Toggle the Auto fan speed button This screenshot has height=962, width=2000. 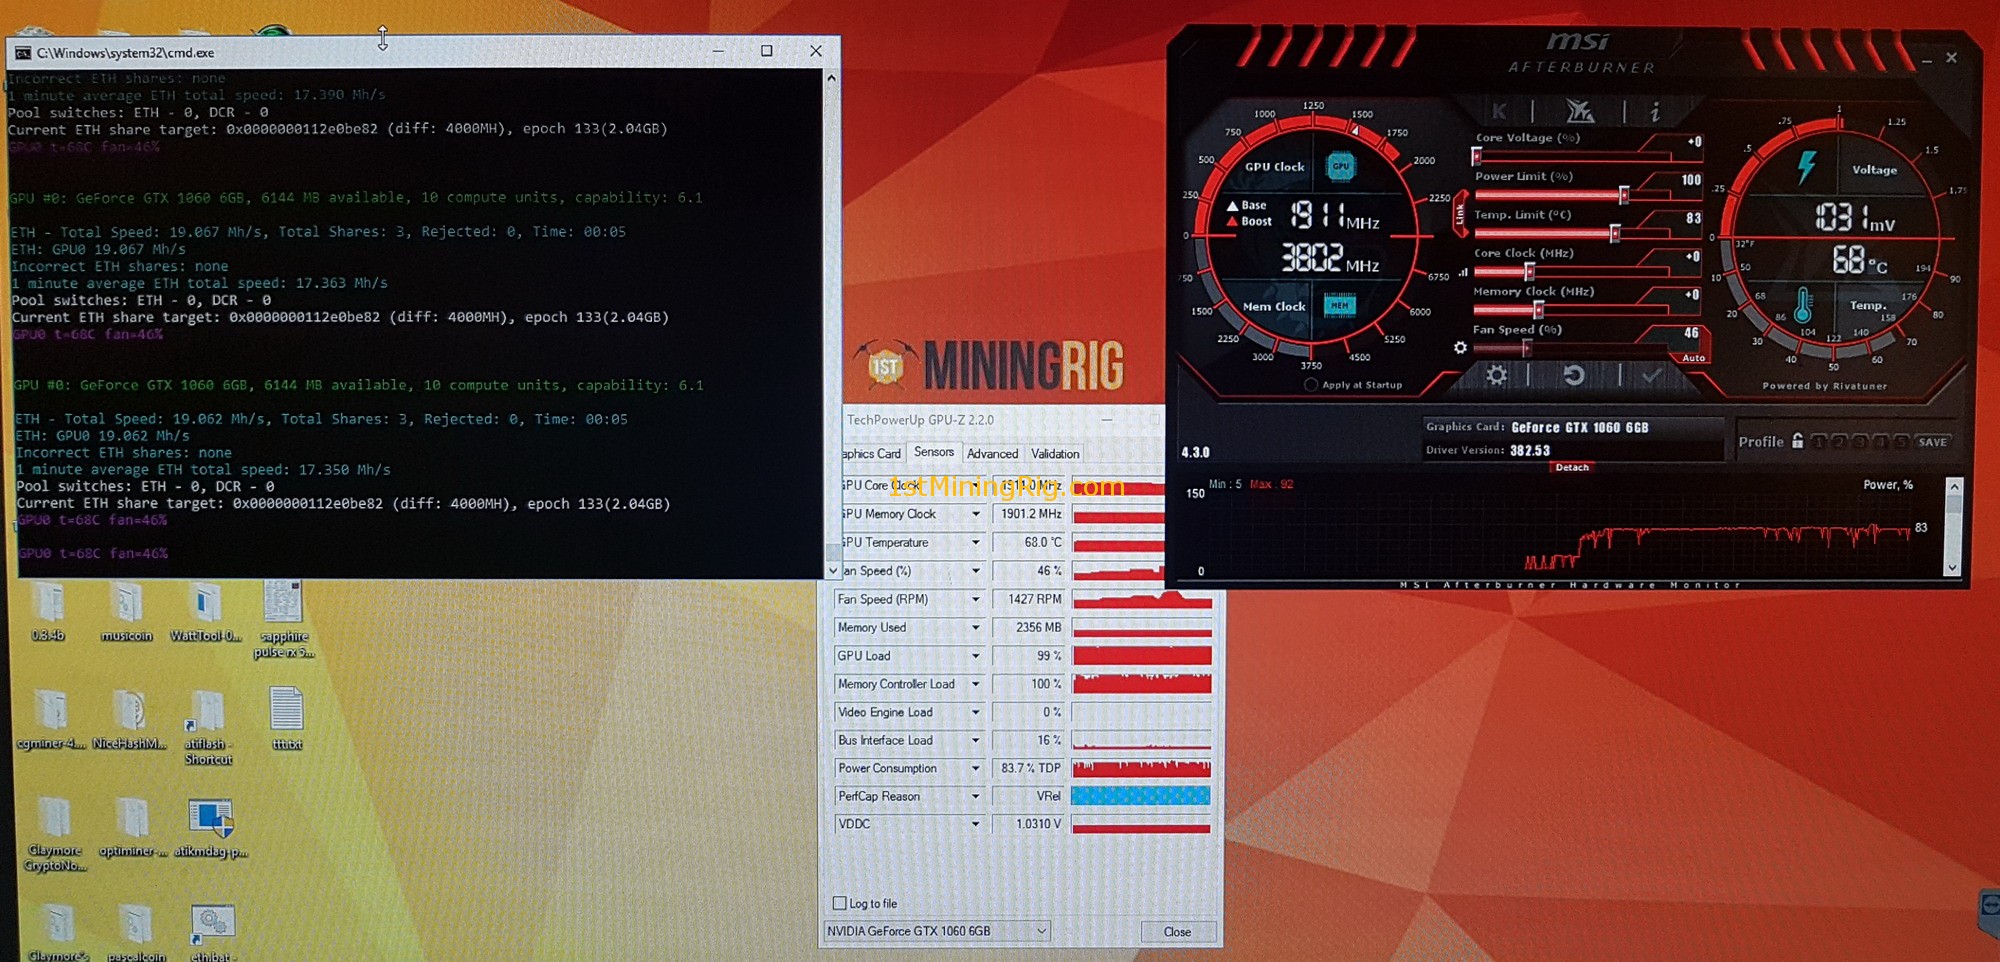1693,358
